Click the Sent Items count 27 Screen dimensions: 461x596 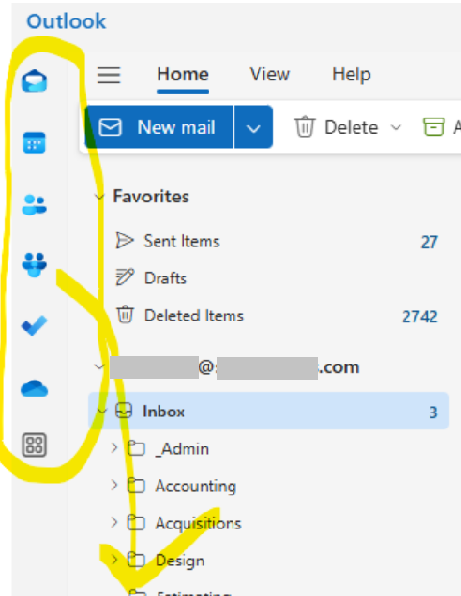pos(429,242)
